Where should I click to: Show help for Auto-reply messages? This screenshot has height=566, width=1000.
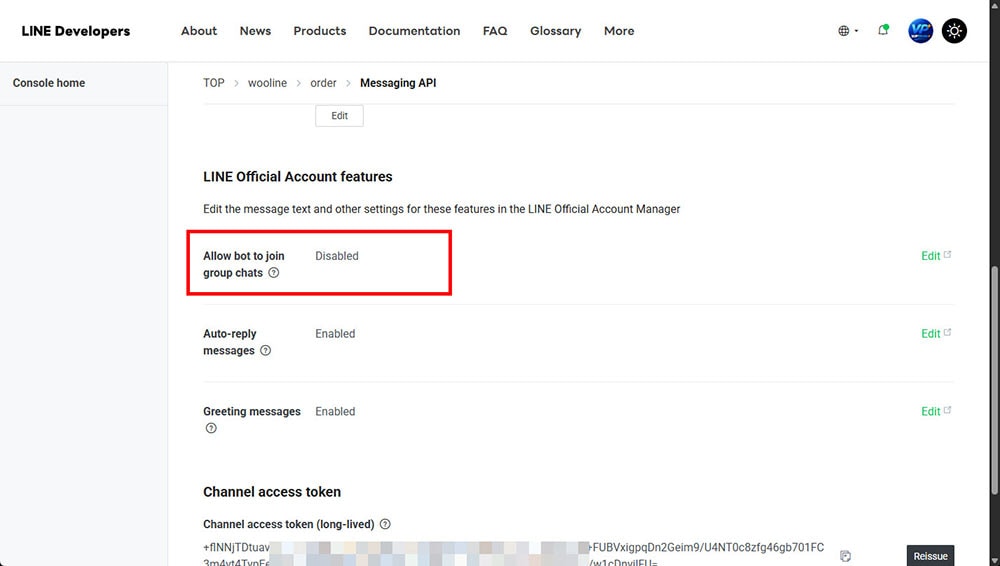coord(265,350)
